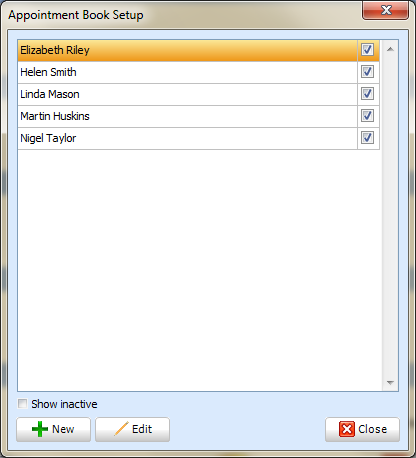The width and height of the screenshot is (416, 458).
Task: Click the red X icon on Close
Action: tap(347, 429)
